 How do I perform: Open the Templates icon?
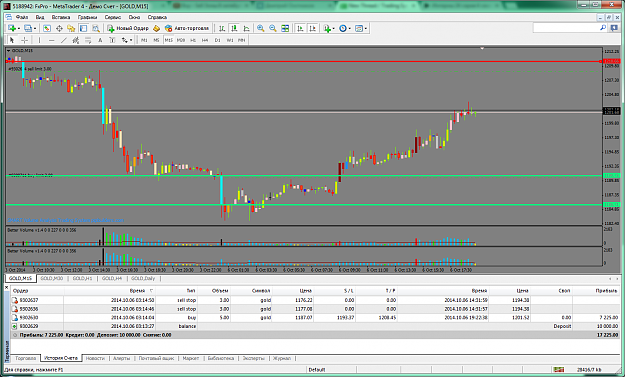pos(359,28)
